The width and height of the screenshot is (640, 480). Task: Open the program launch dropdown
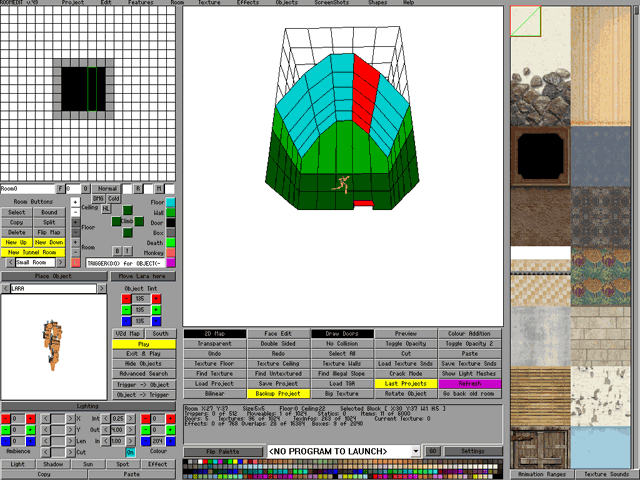[414, 451]
